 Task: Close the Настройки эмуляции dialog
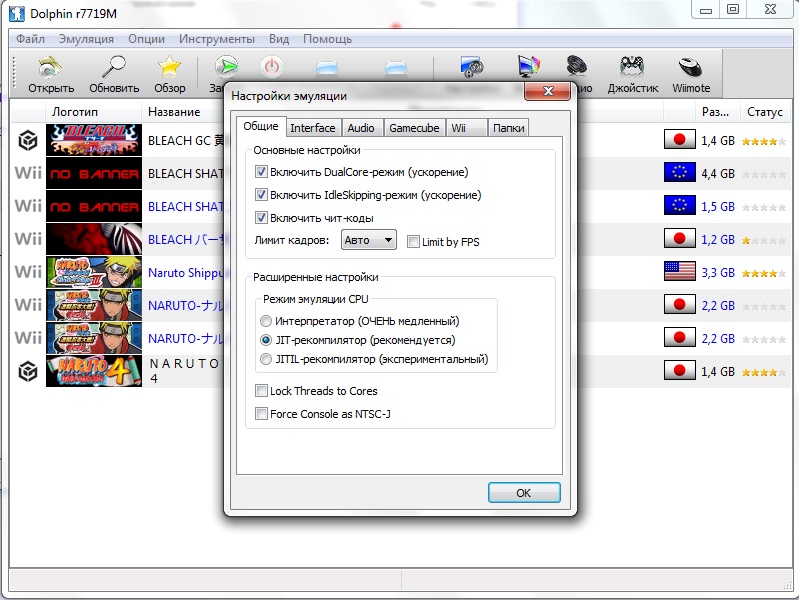[548, 91]
